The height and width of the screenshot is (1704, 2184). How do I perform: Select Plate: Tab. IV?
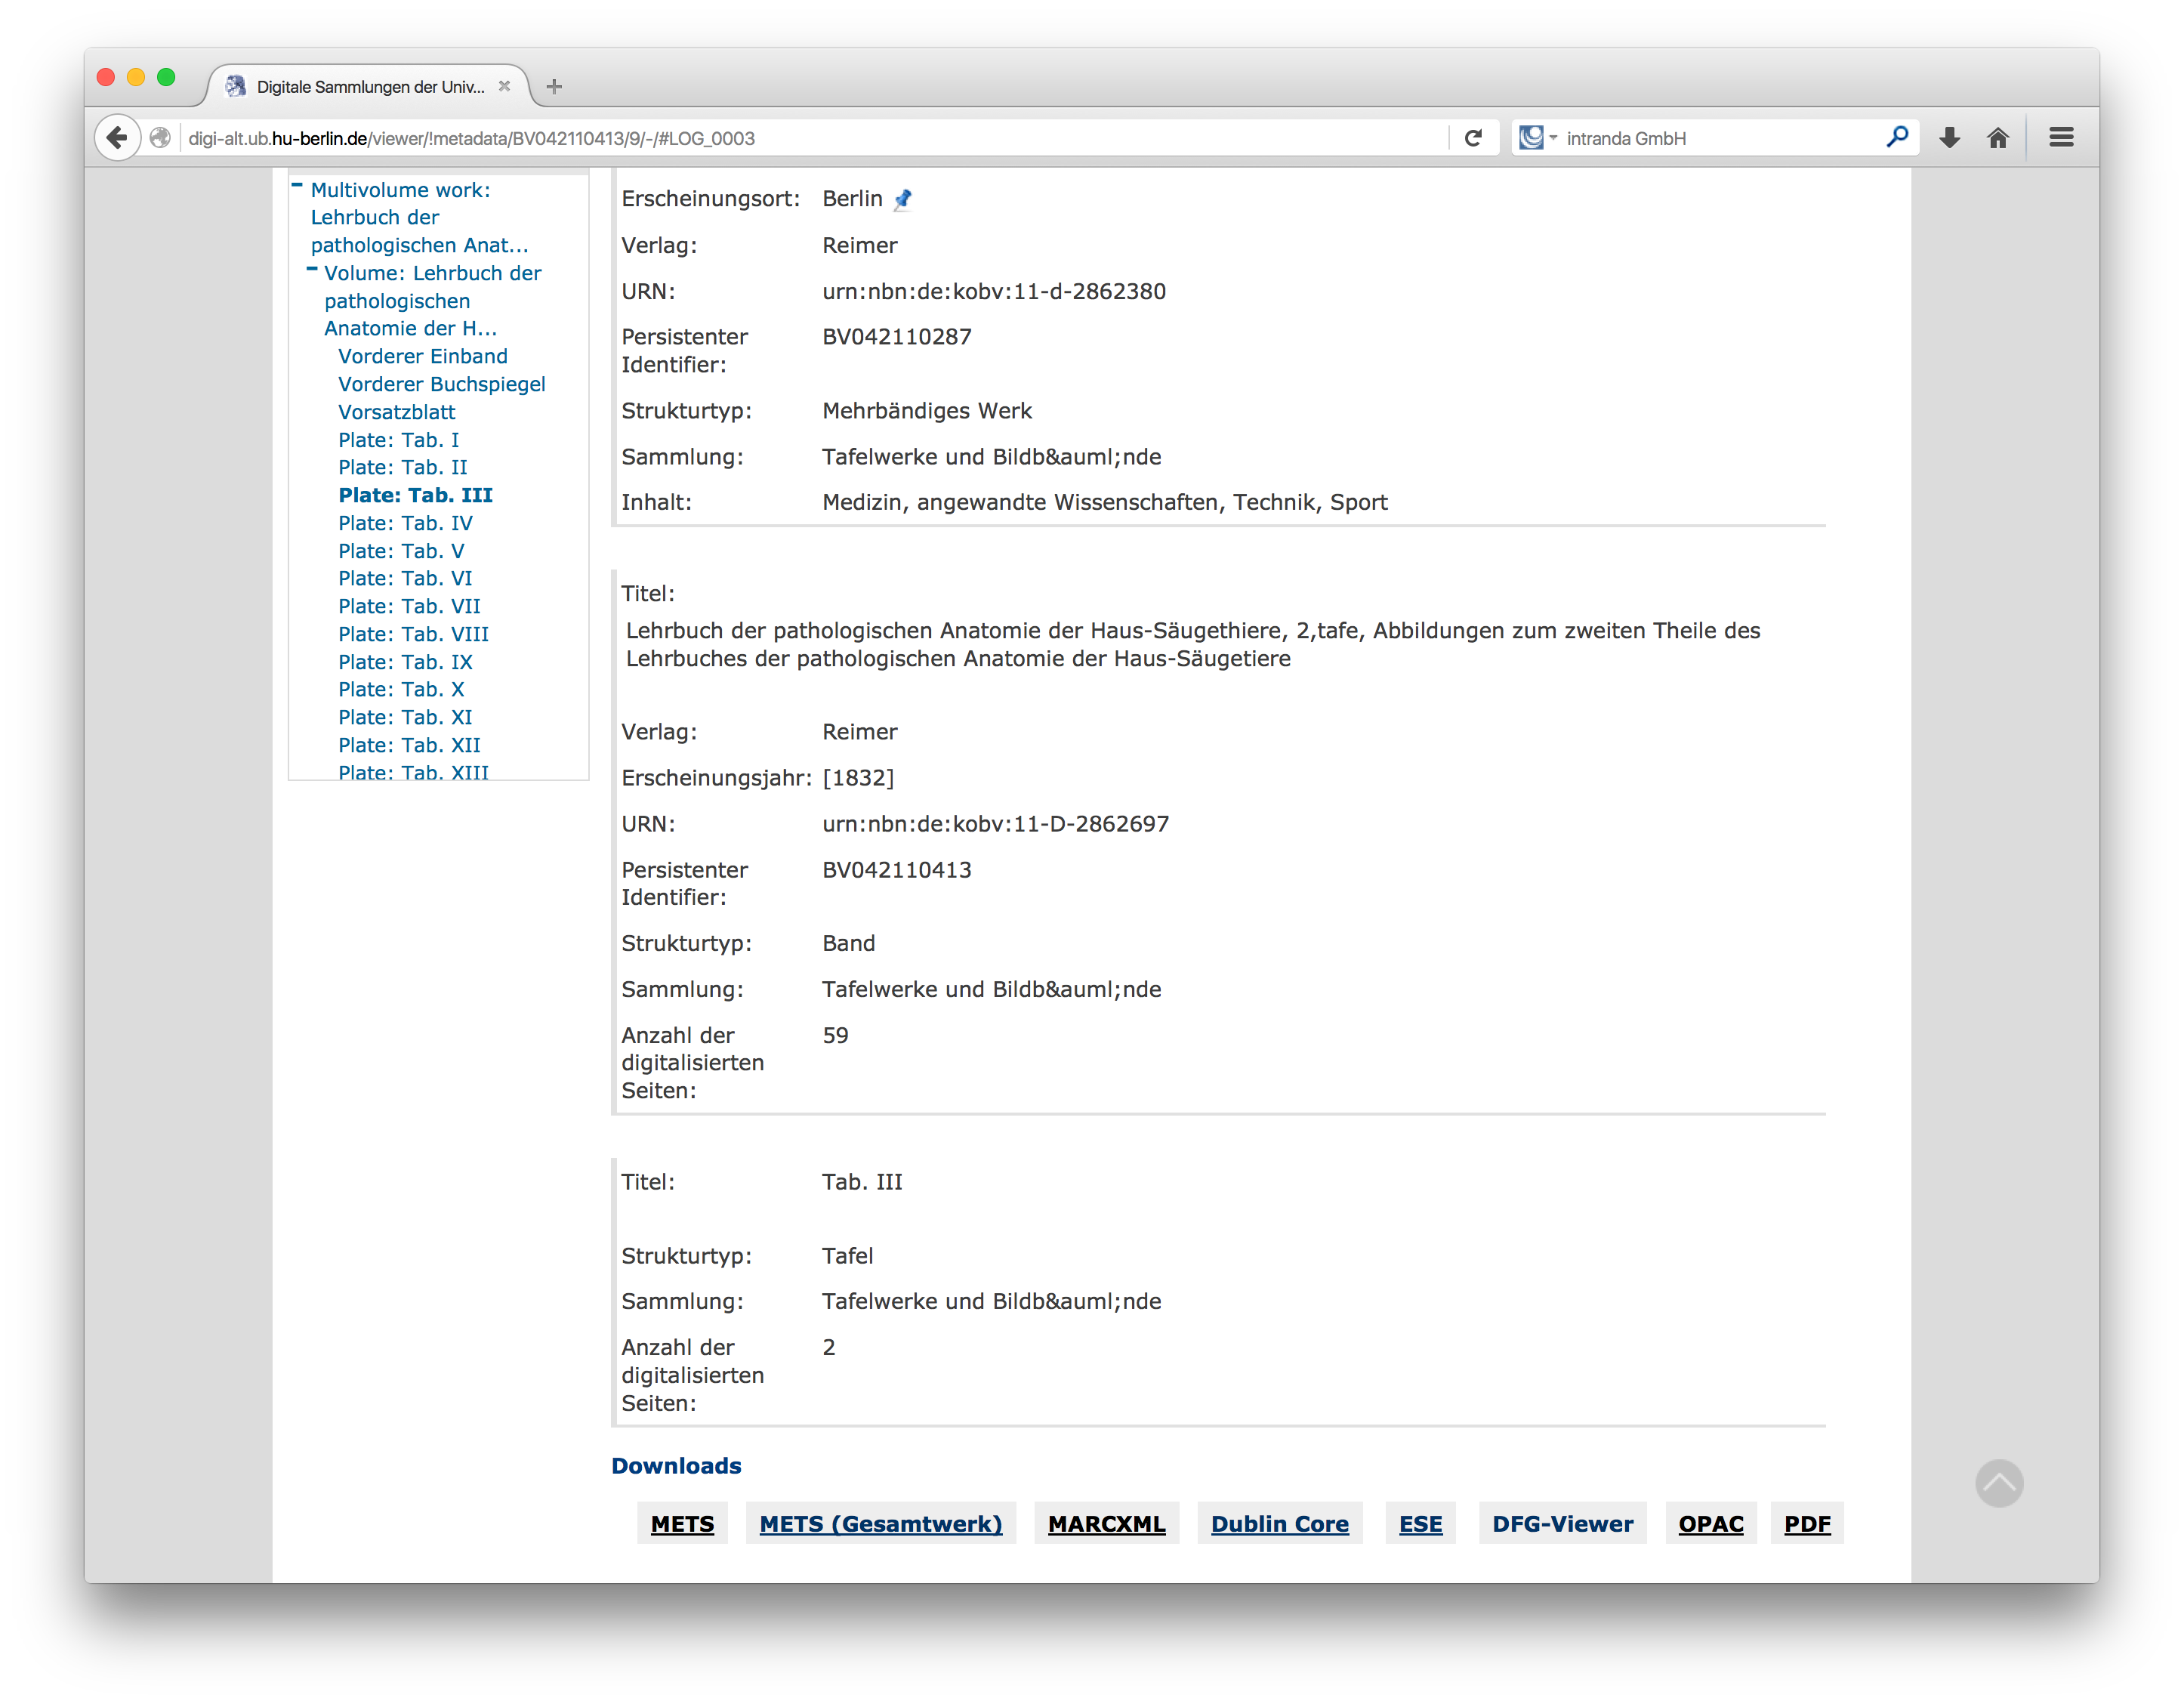click(405, 524)
